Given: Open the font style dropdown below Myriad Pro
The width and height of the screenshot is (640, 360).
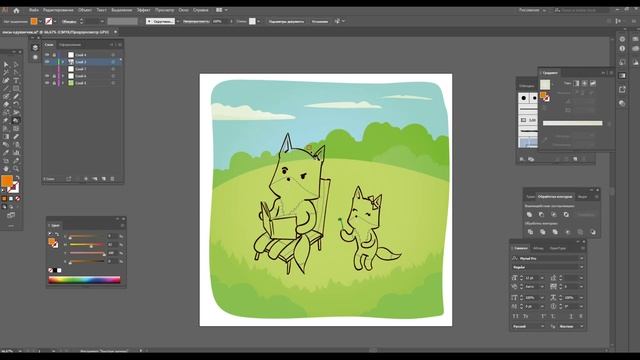Looking at the screenshot, I should coord(581,267).
